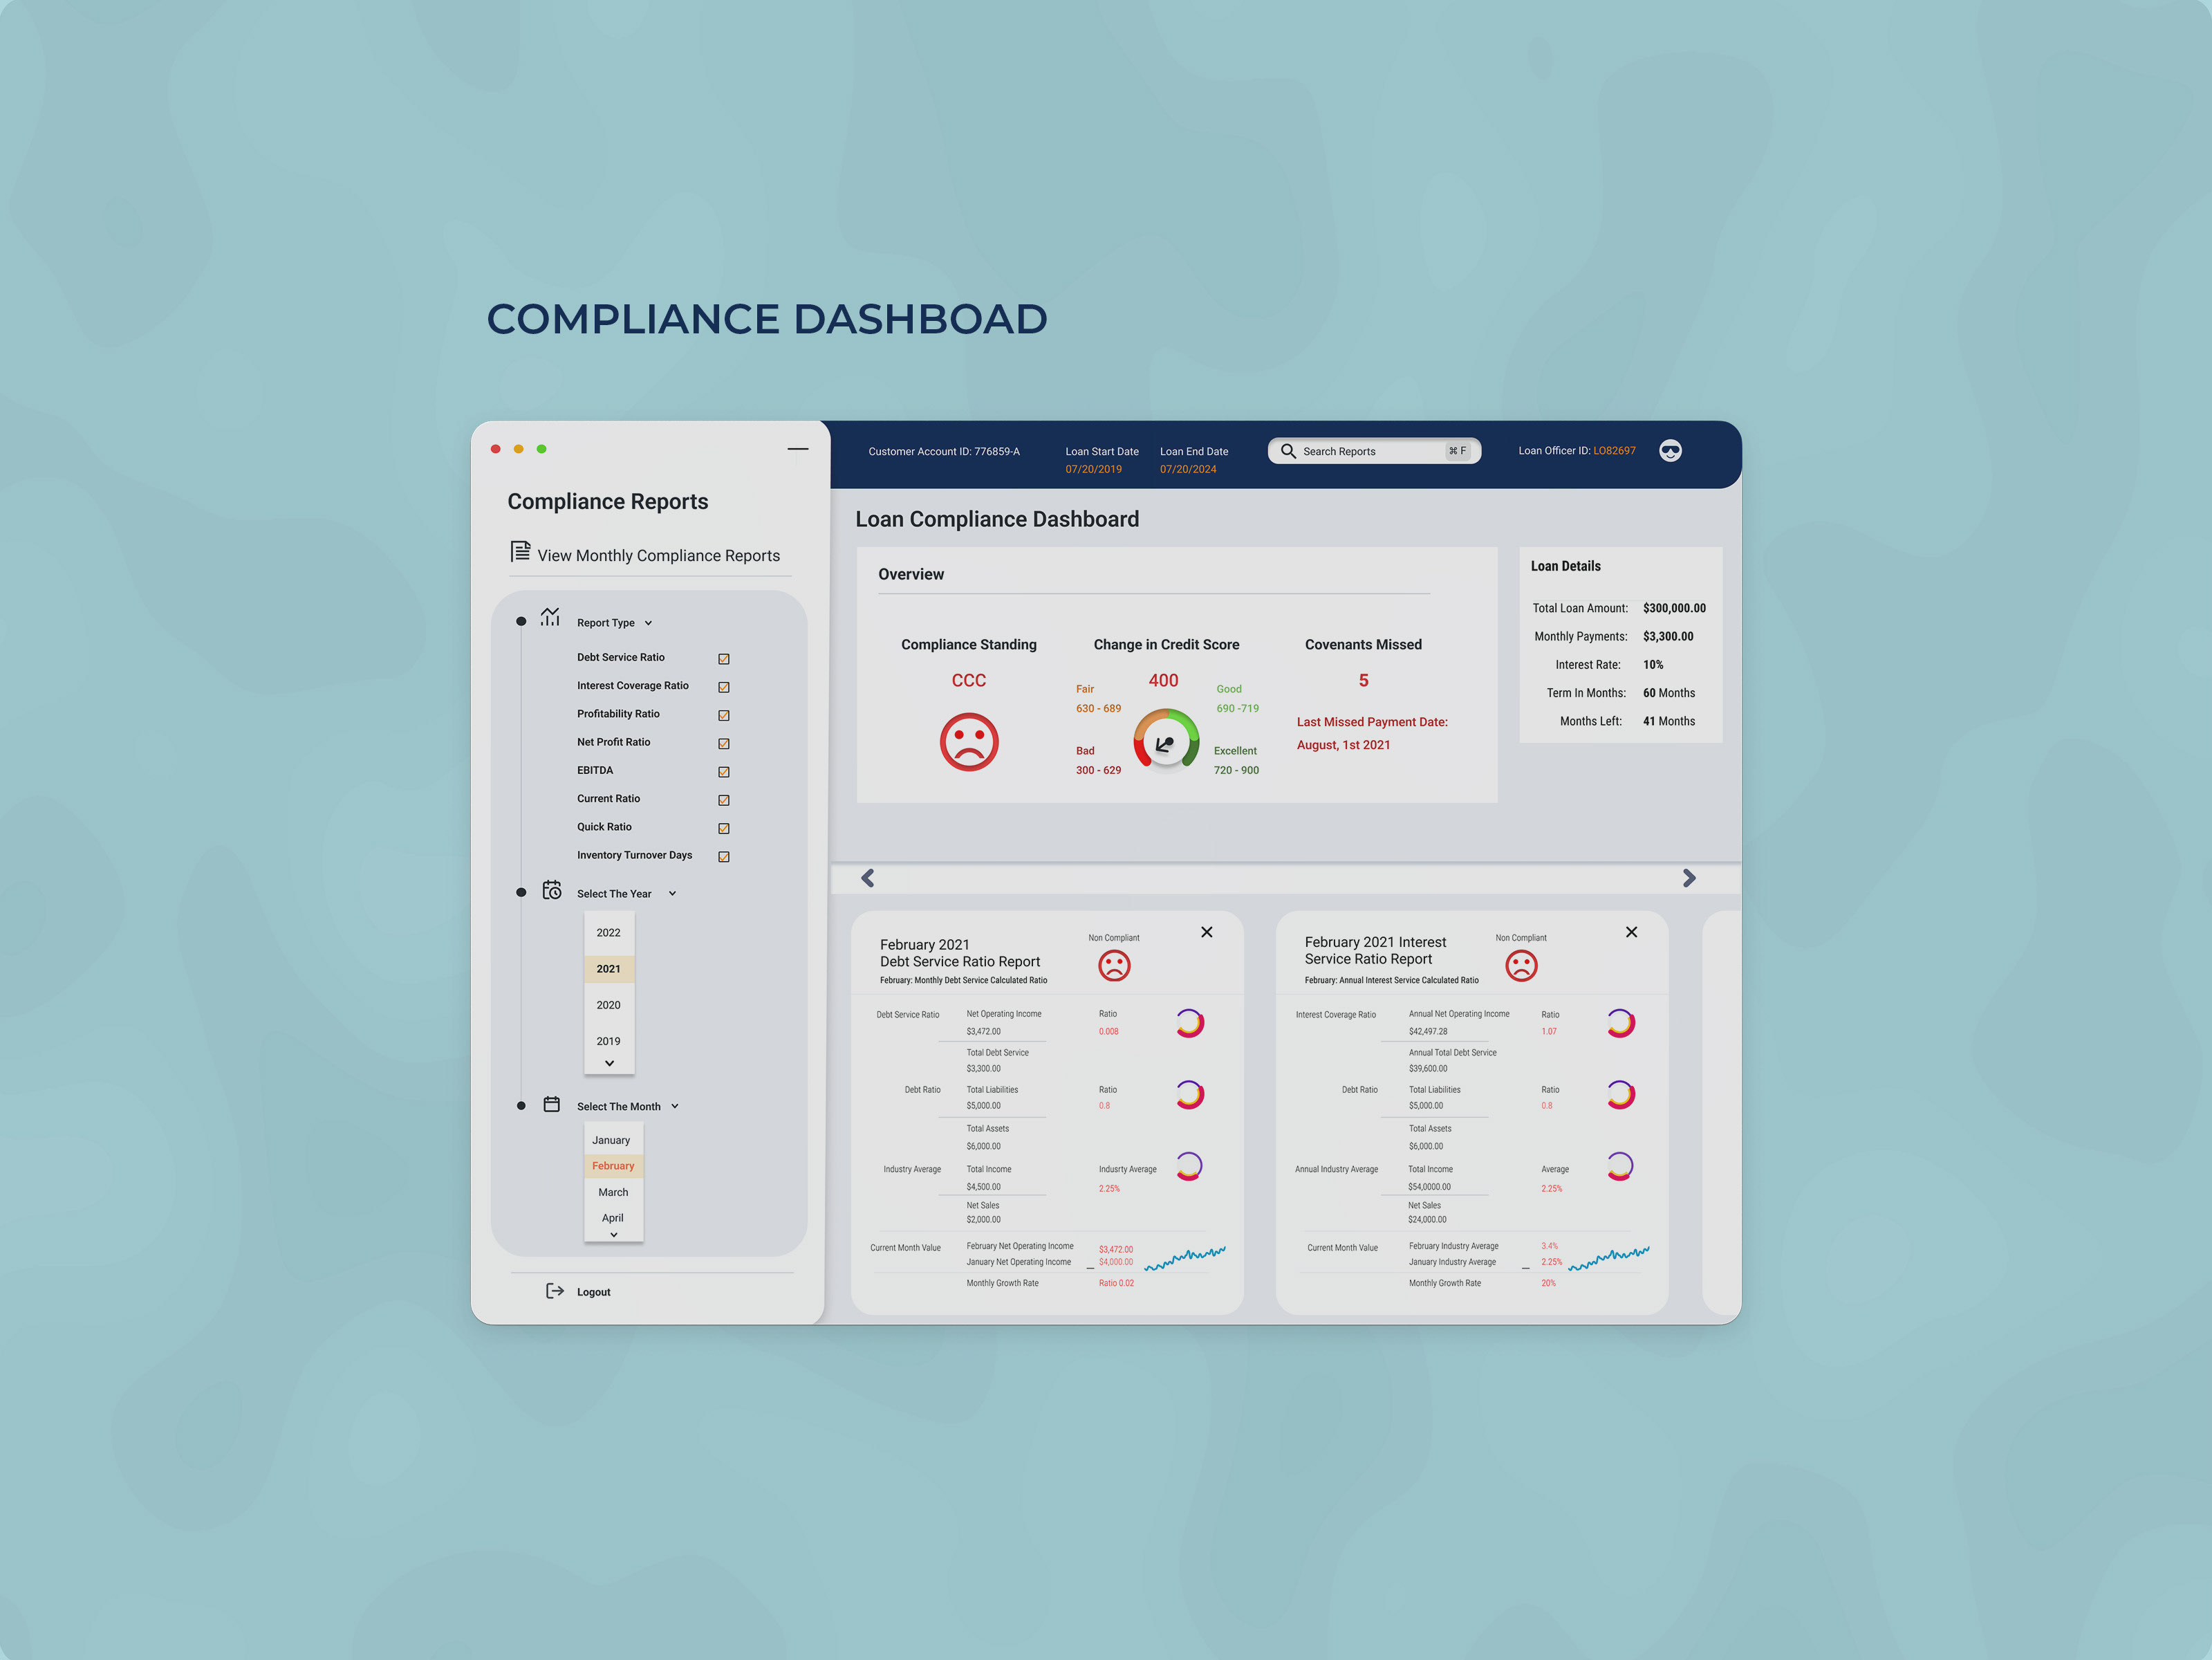Toggle the Interest Coverage Ratio checkbox

724,687
